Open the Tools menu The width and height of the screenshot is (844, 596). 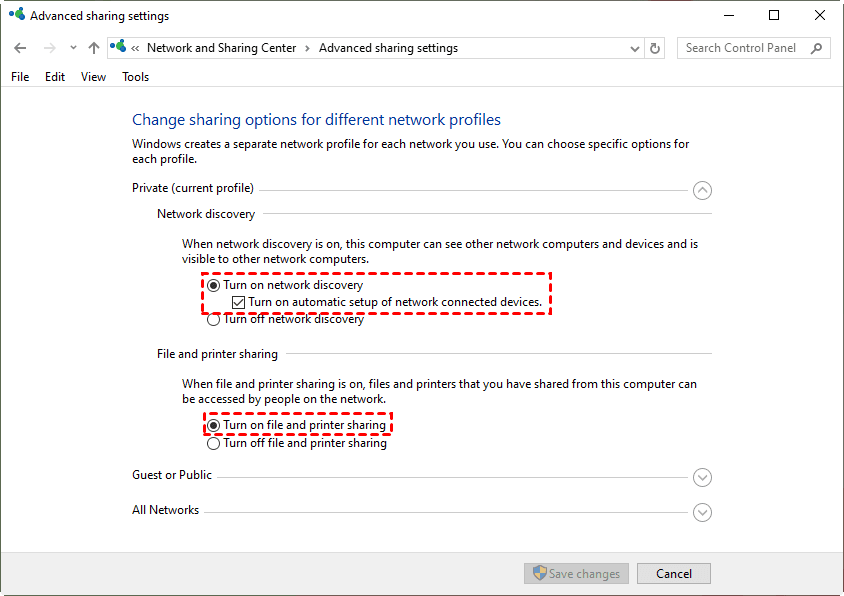pyautogui.click(x=135, y=77)
